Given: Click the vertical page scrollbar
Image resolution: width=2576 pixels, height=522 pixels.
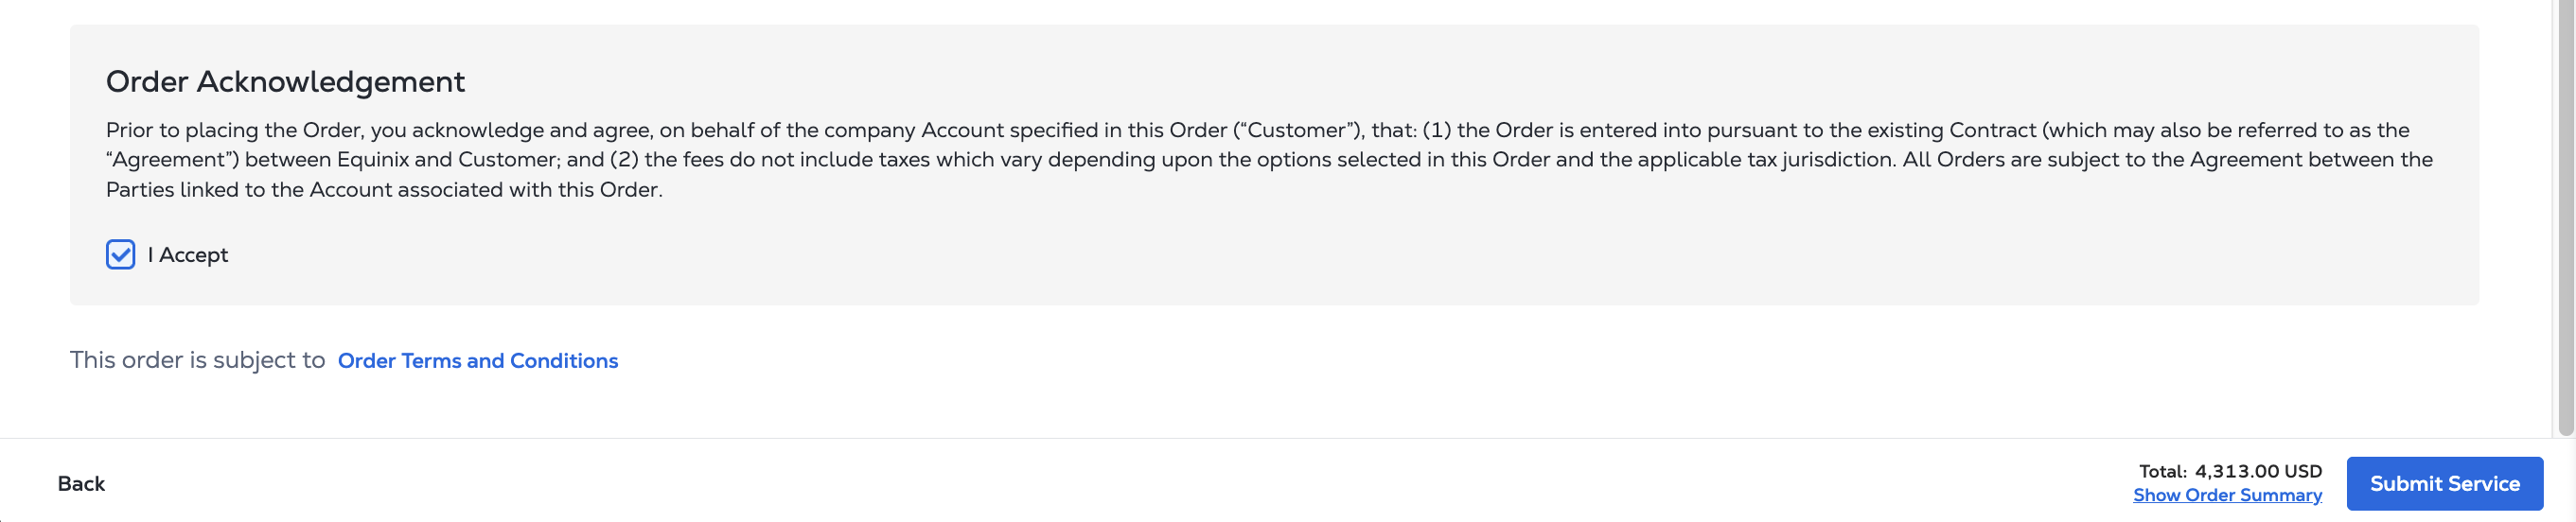Looking at the screenshot, I should (2565, 220).
